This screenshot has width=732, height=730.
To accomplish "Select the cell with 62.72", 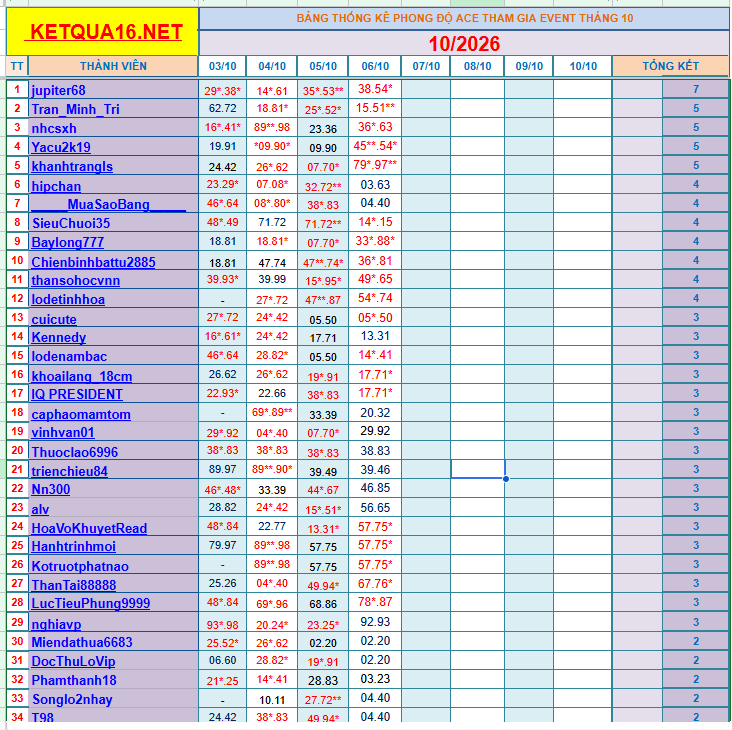I will click(x=222, y=108).
